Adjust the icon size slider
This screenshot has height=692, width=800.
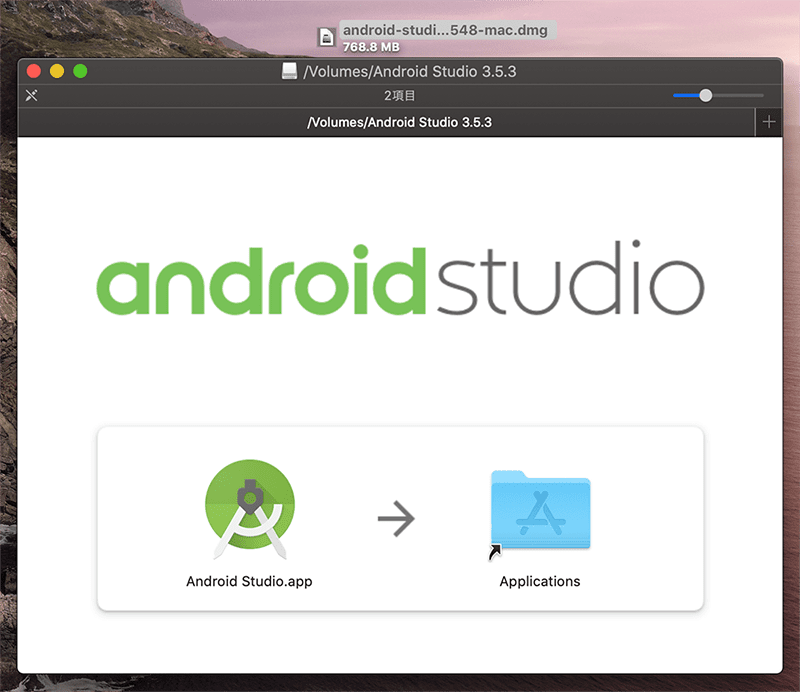(706, 95)
